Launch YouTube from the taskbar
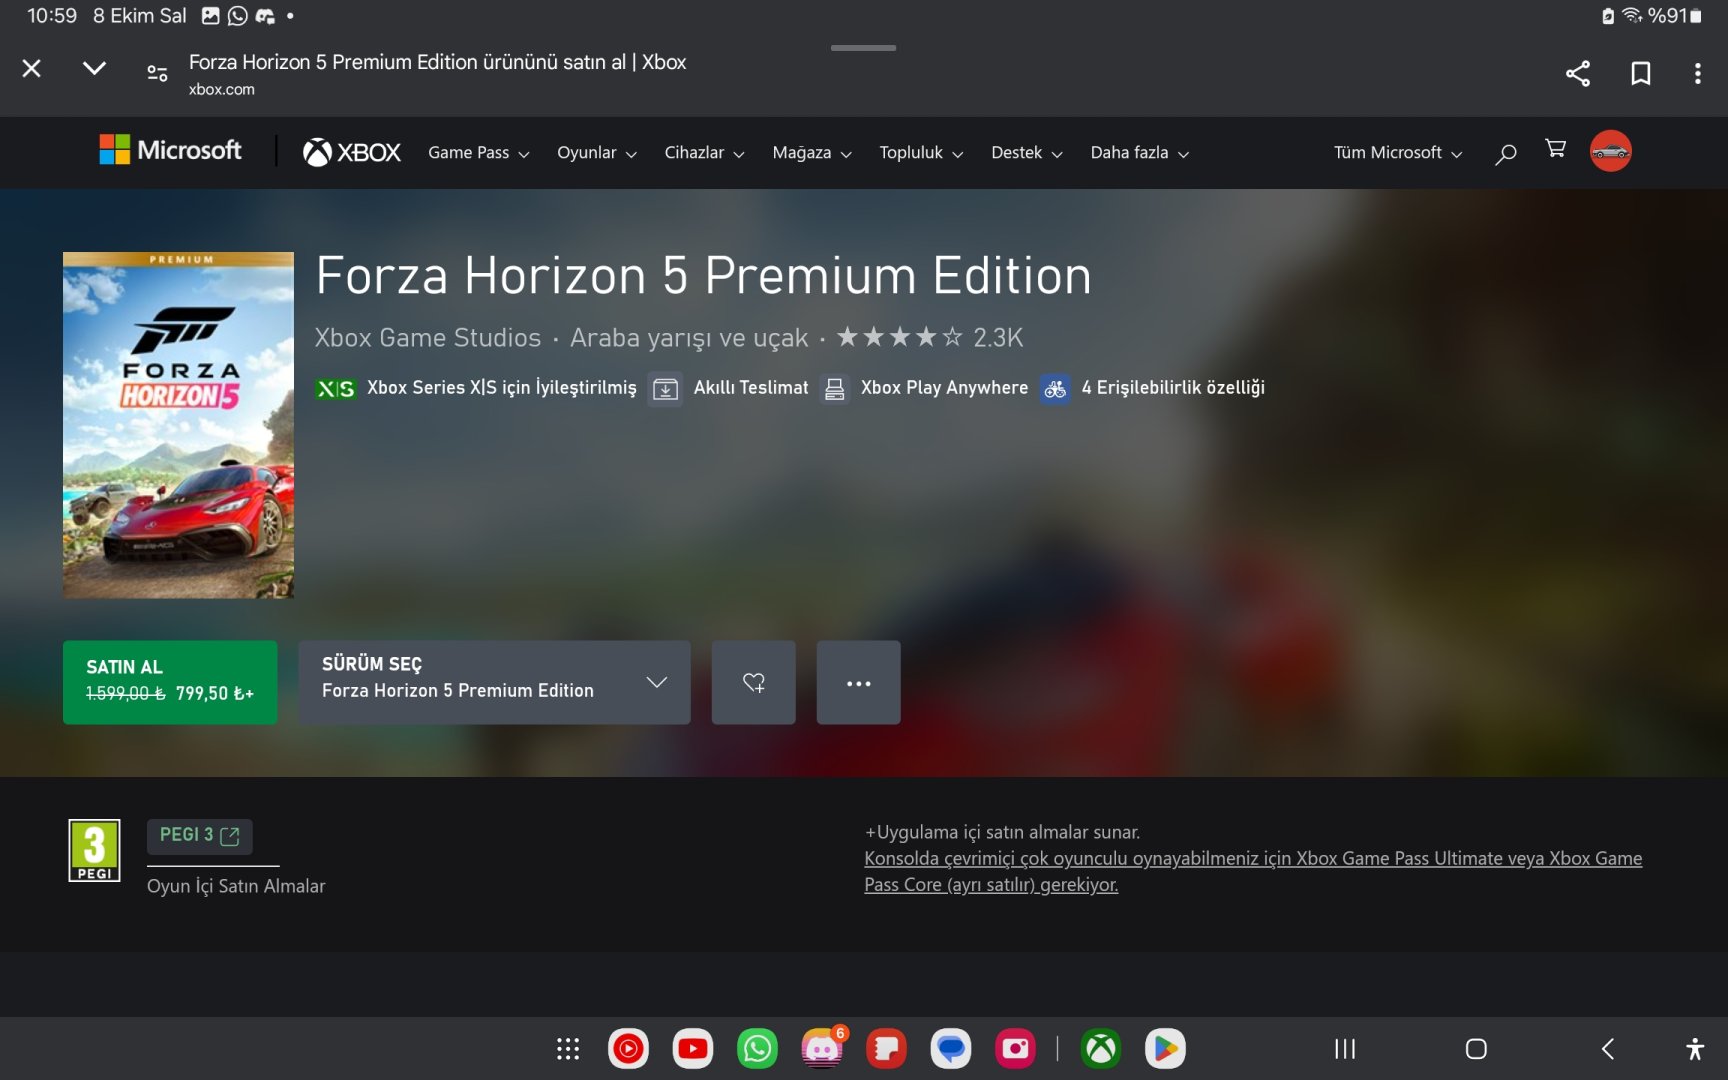The height and width of the screenshot is (1080, 1728). point(693,1049)
